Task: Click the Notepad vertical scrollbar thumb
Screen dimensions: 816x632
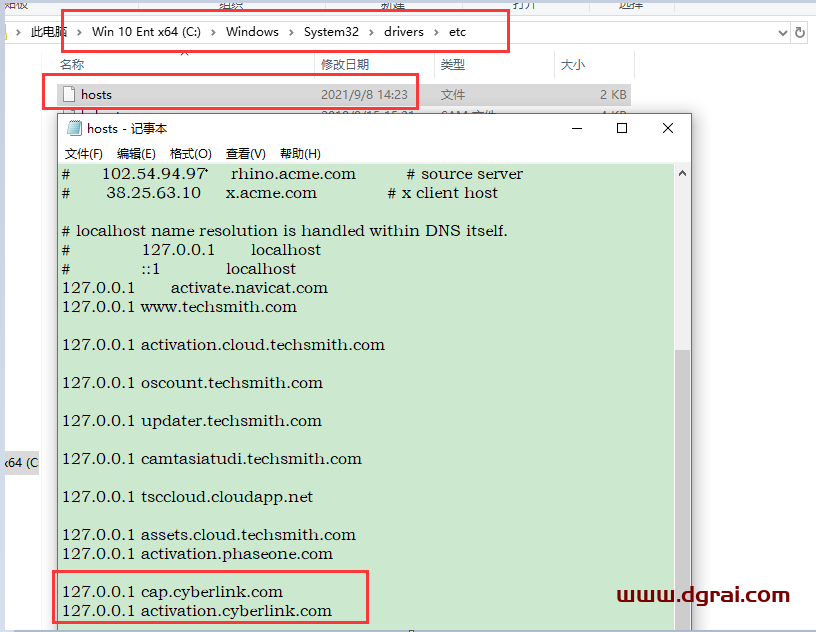Action: point(682,489)
